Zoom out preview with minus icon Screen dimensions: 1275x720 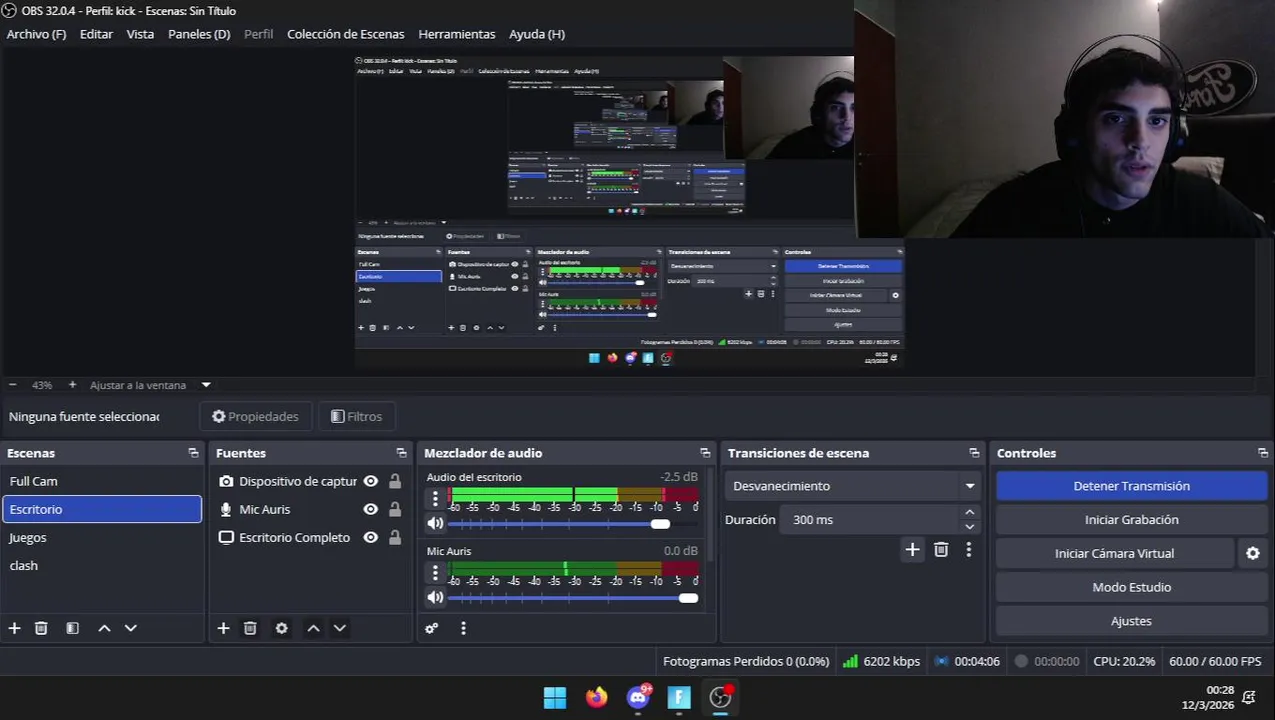(x=13, y=385)
